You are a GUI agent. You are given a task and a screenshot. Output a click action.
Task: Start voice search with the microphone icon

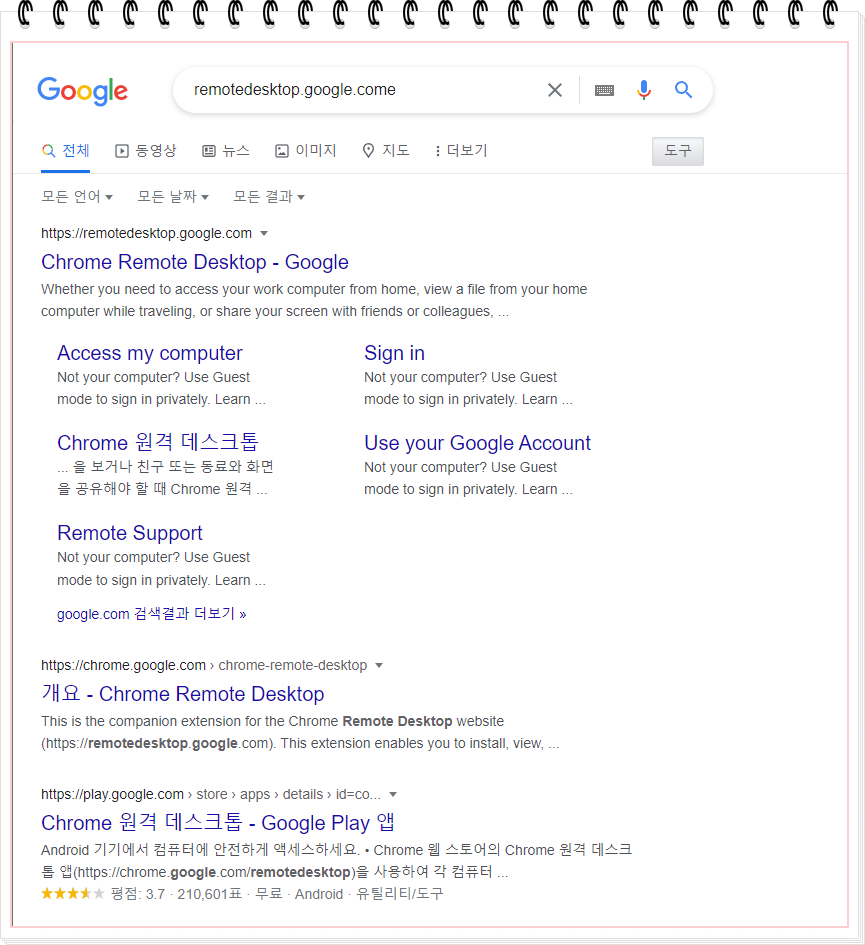click(x=644, y=90)
